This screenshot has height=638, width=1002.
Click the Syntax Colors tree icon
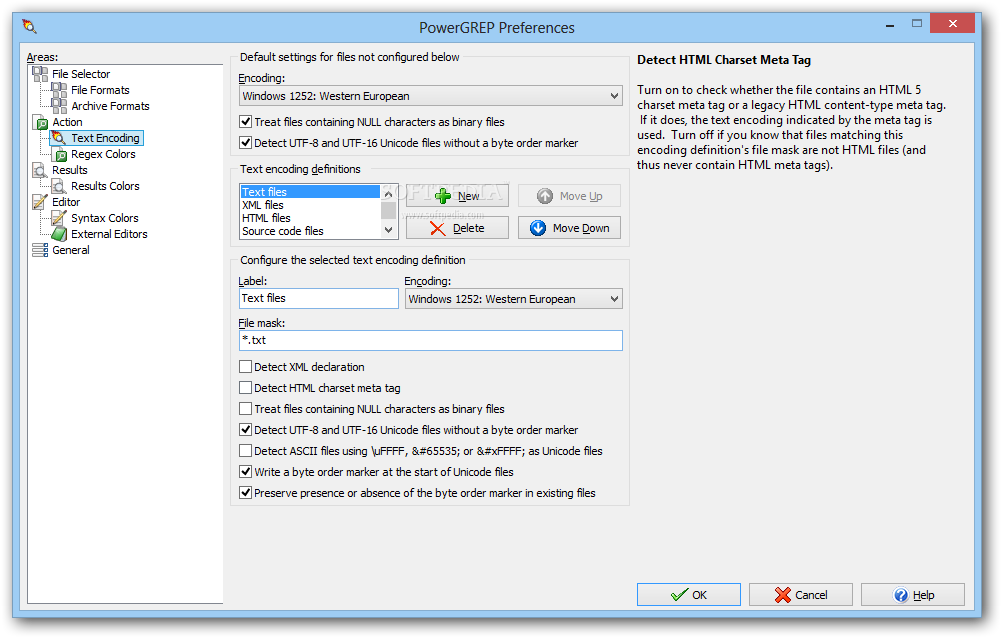[x=59, y=218]
